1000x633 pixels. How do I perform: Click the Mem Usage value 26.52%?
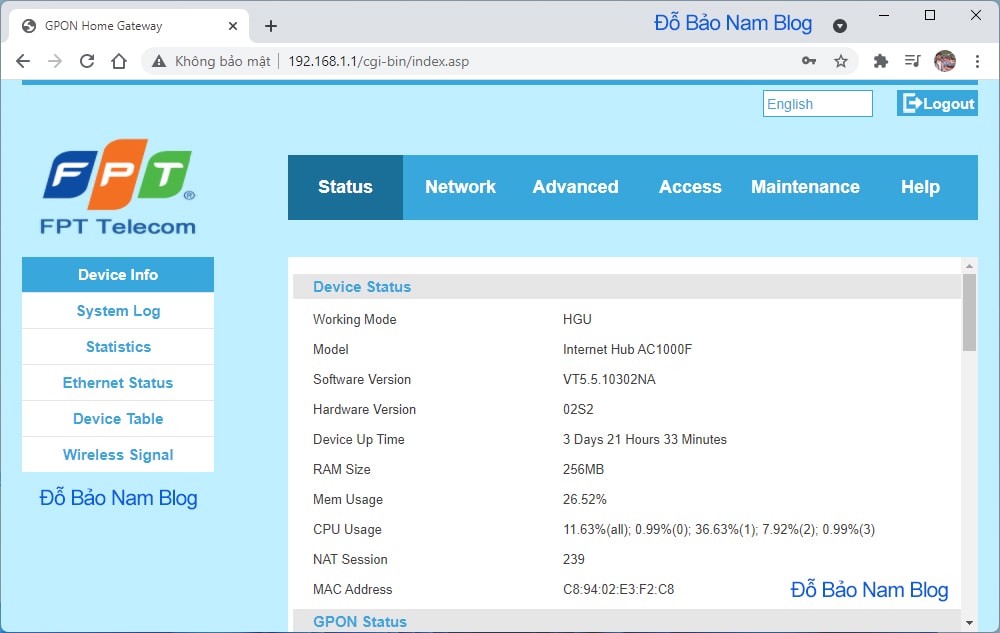[x=584, y=499]
